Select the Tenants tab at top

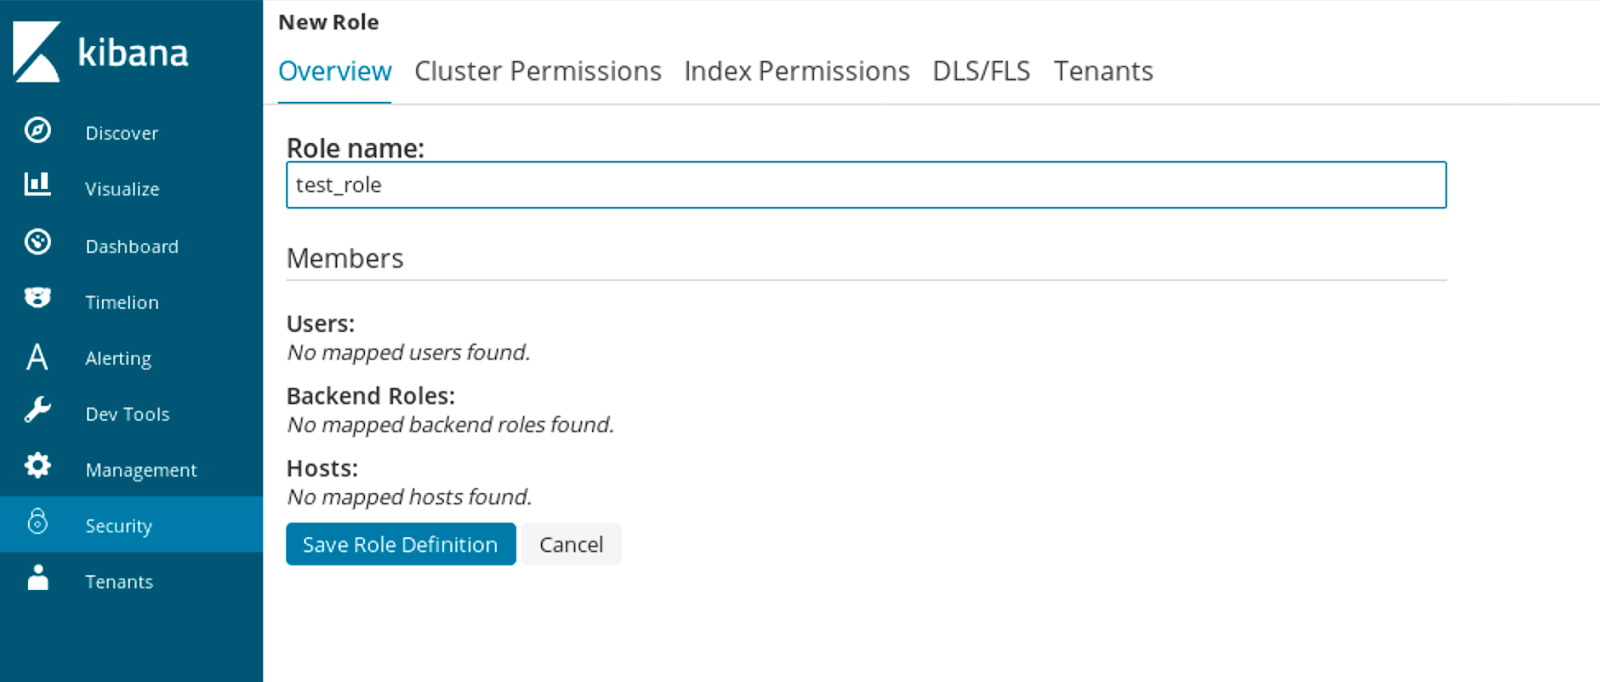pyautogui.click(x=1103, y=71)
